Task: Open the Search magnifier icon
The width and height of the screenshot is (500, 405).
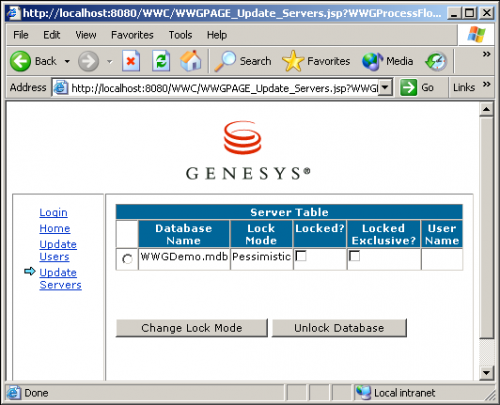Action: click(225, 61)
